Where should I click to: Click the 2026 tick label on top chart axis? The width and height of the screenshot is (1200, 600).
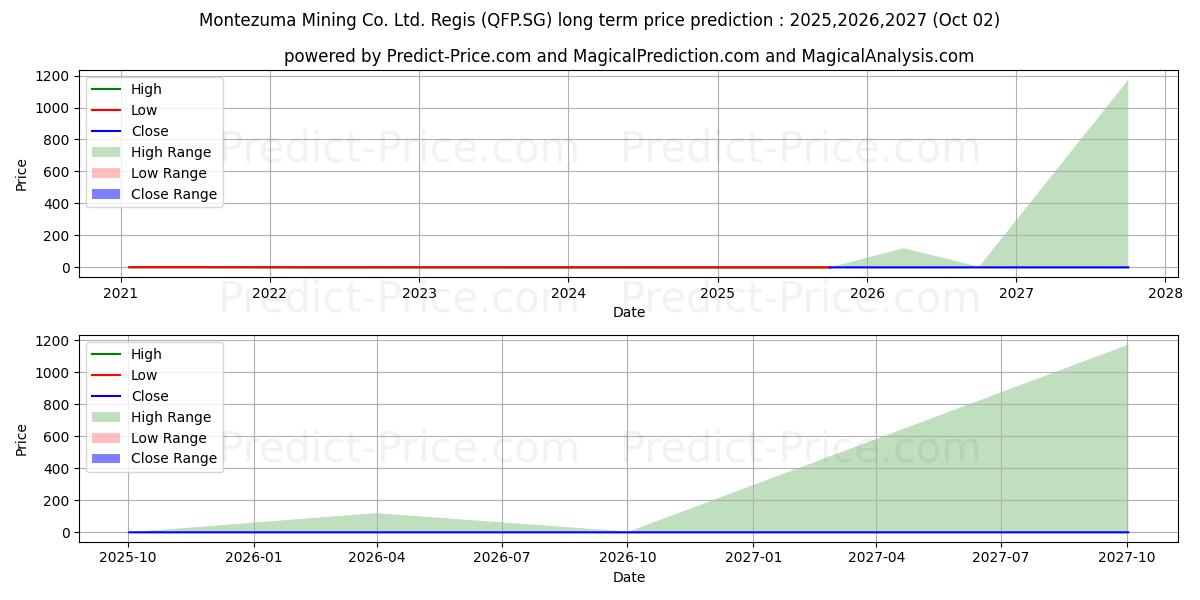(x=867, y=293)
